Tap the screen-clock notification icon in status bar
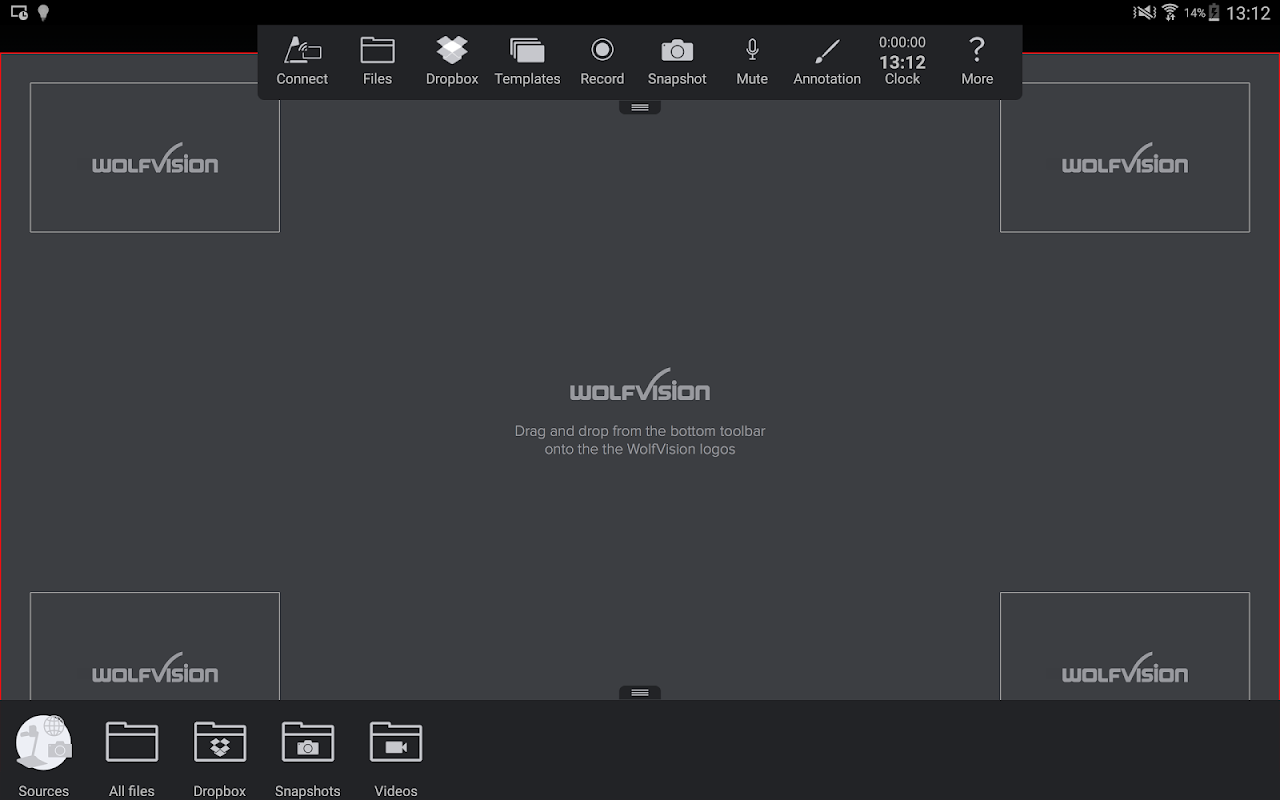 pyautogui.click(x=18, y=13)
